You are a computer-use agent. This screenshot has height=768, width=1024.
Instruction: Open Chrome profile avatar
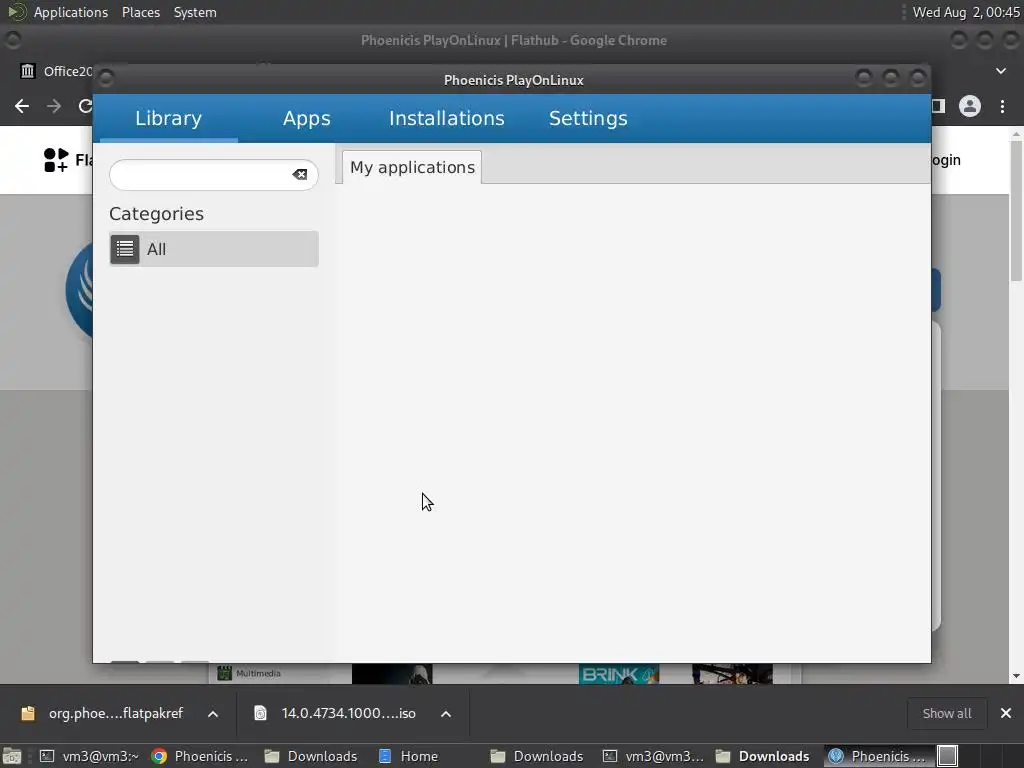pyautogui.click(x=970, y=106)
